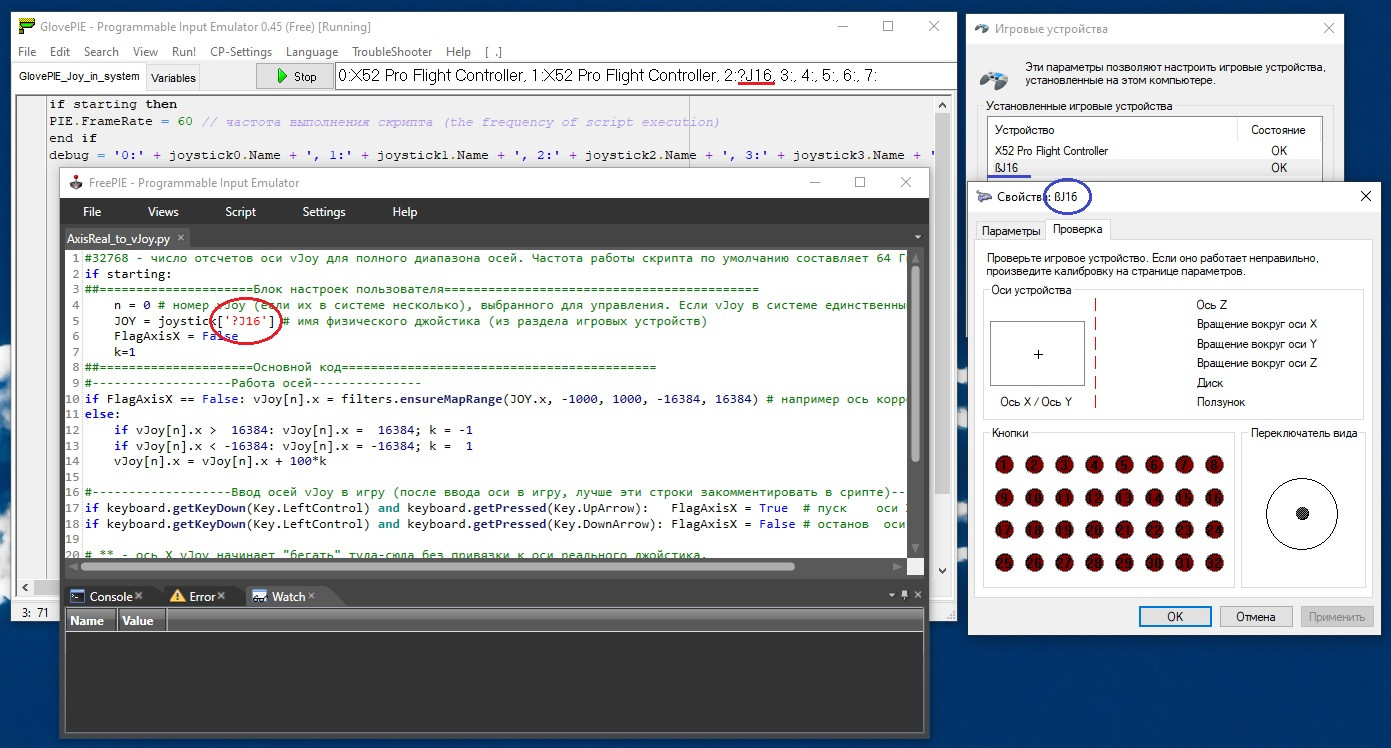The image size is (1391, 748).
Task: Close the Watch tab in FreePIE
Action: pos(312,596)
